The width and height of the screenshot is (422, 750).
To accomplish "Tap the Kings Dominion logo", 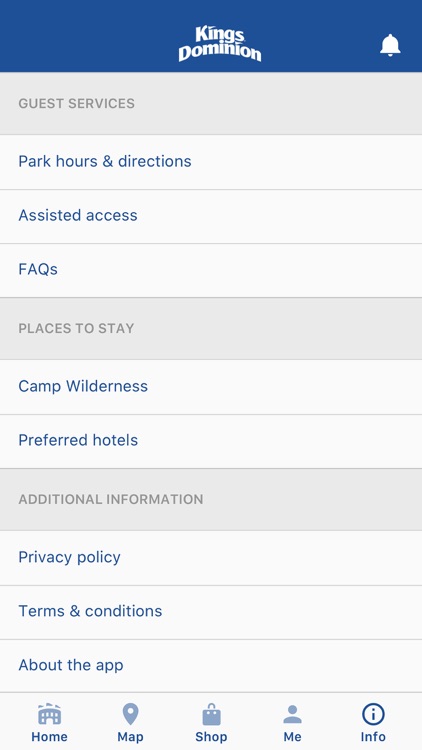I will pos(220,44).
